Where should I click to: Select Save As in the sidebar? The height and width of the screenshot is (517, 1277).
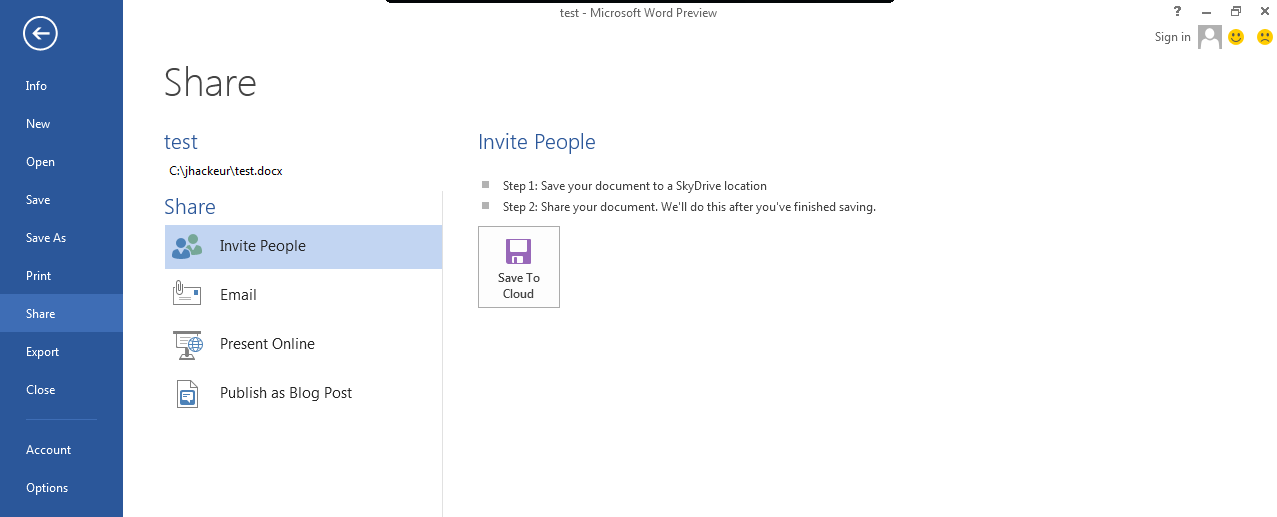(x=61, y=238)
